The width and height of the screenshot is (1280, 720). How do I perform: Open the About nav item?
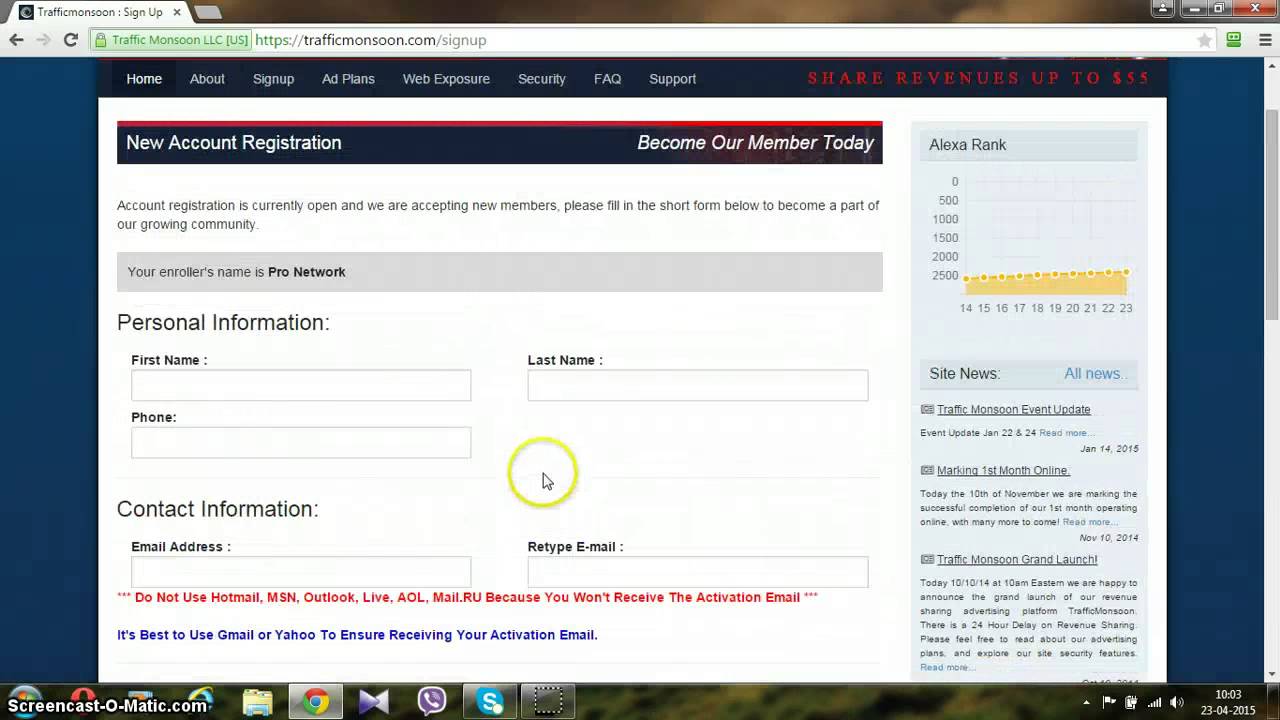[x=207, y=79]
